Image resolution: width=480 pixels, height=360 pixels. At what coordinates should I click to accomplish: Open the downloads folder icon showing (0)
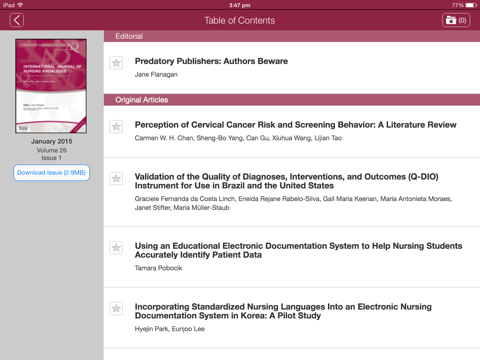tap(456, 20)
